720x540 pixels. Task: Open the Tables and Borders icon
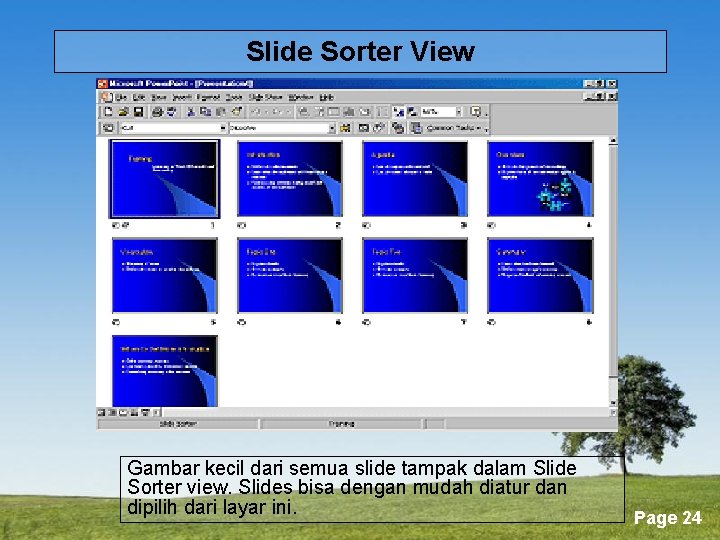coord(319,112)
